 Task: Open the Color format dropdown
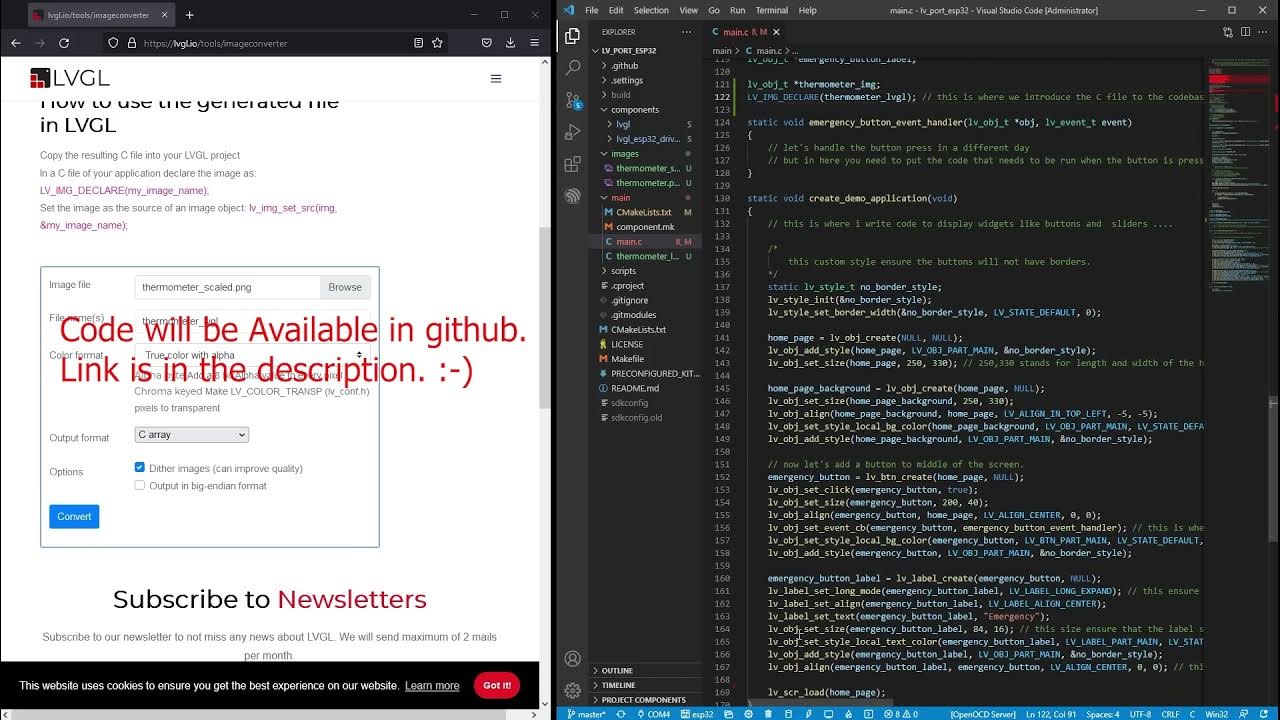coord(253,355)
